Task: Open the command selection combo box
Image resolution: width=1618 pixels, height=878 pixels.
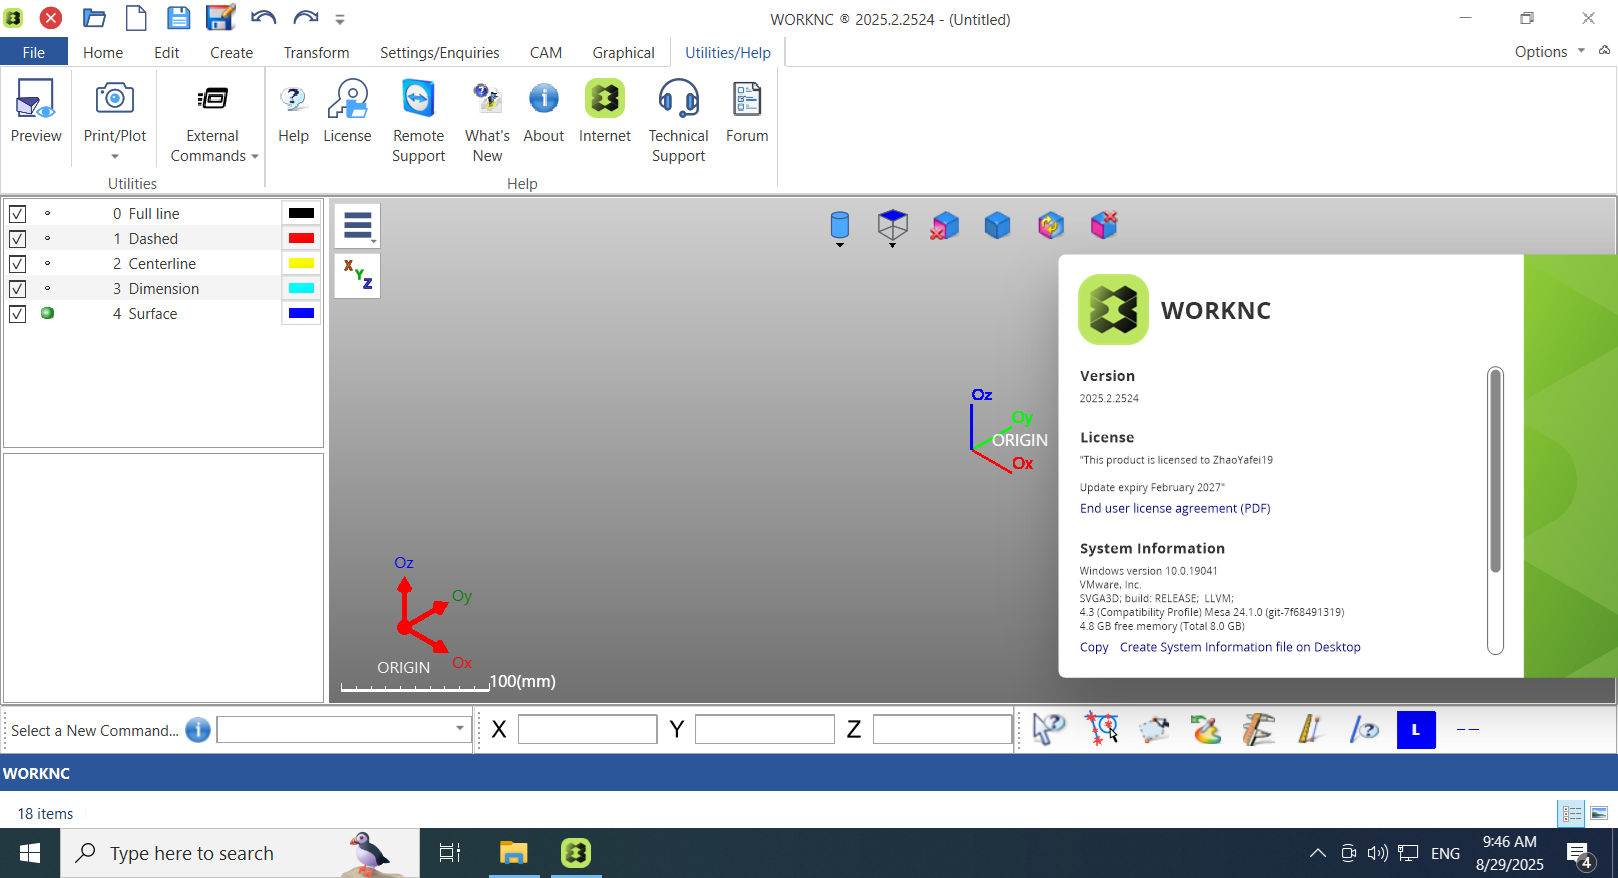Action: 343,729
